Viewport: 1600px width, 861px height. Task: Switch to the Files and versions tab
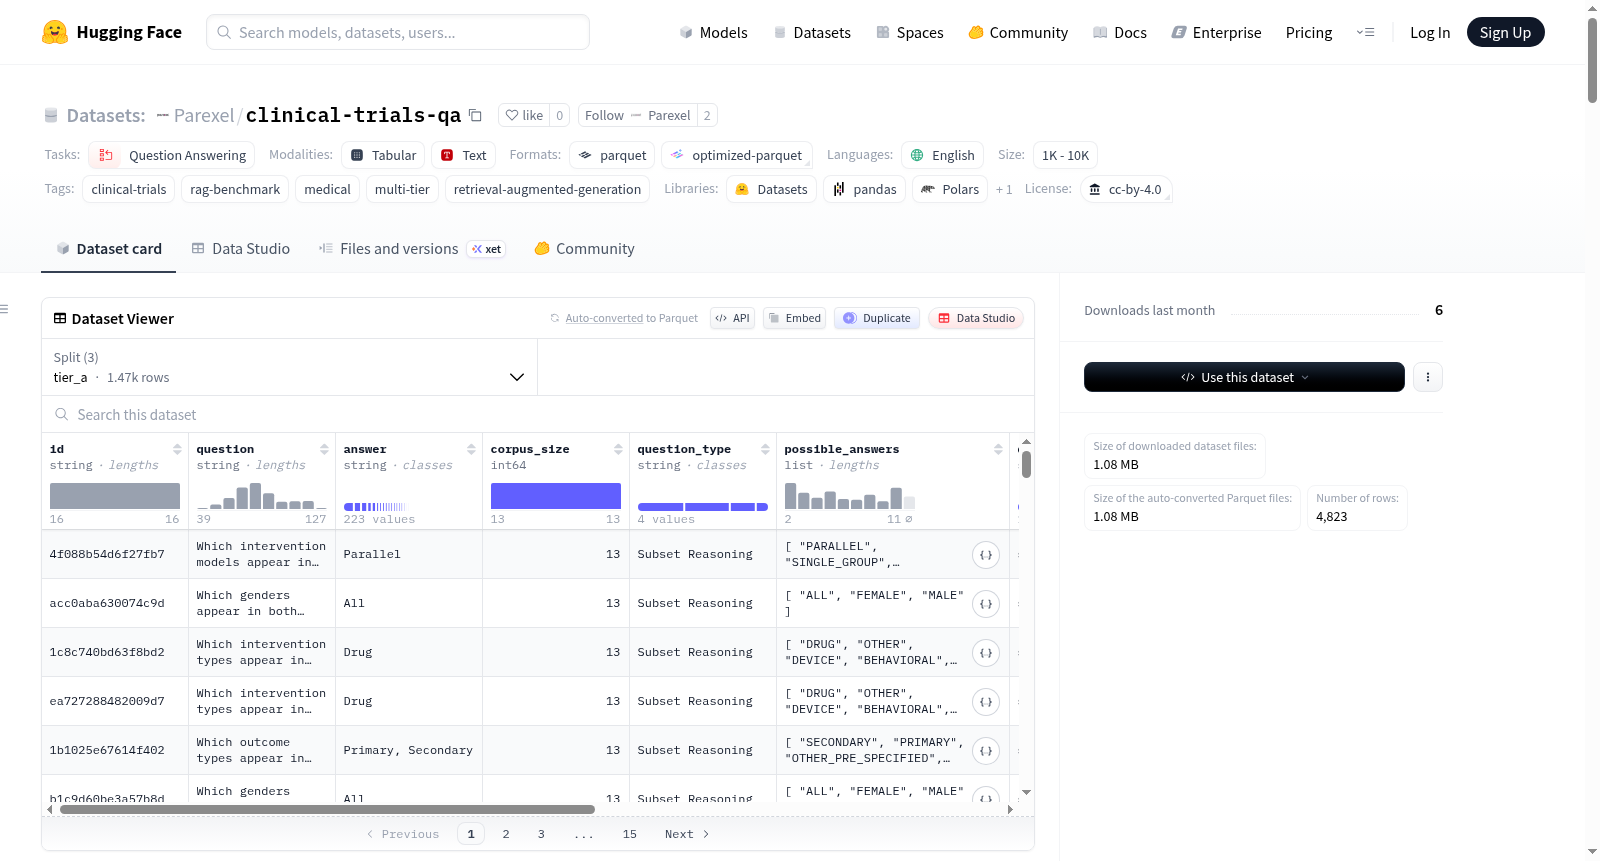[412, 249]
